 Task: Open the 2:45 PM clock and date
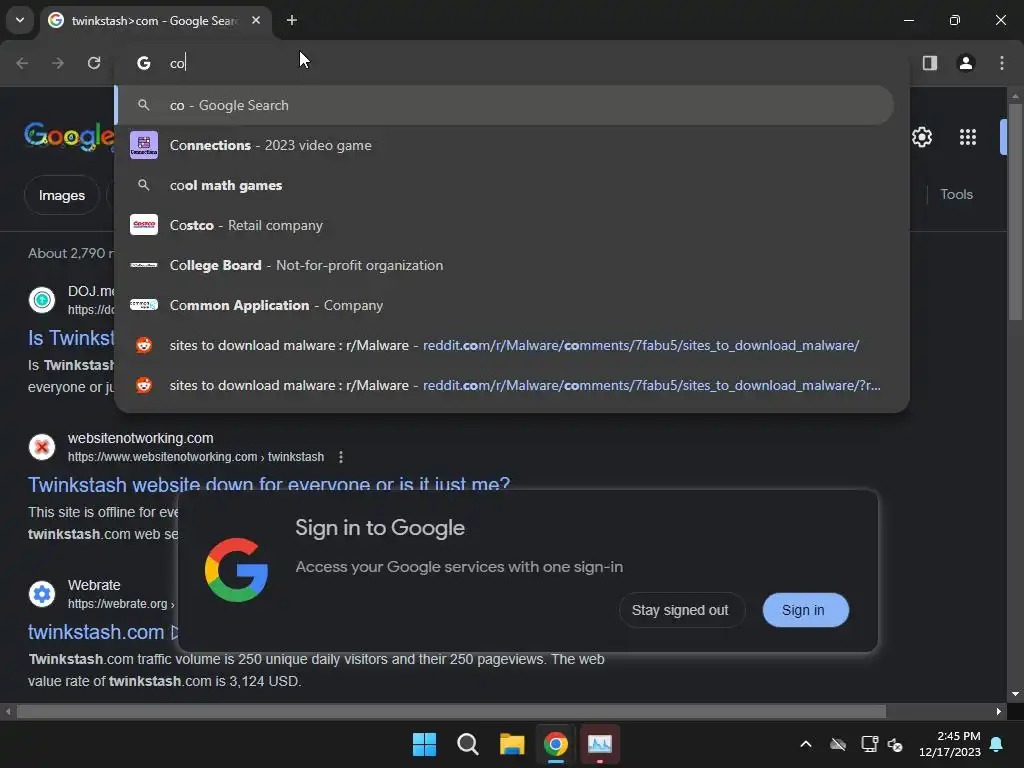click(950, 744)
